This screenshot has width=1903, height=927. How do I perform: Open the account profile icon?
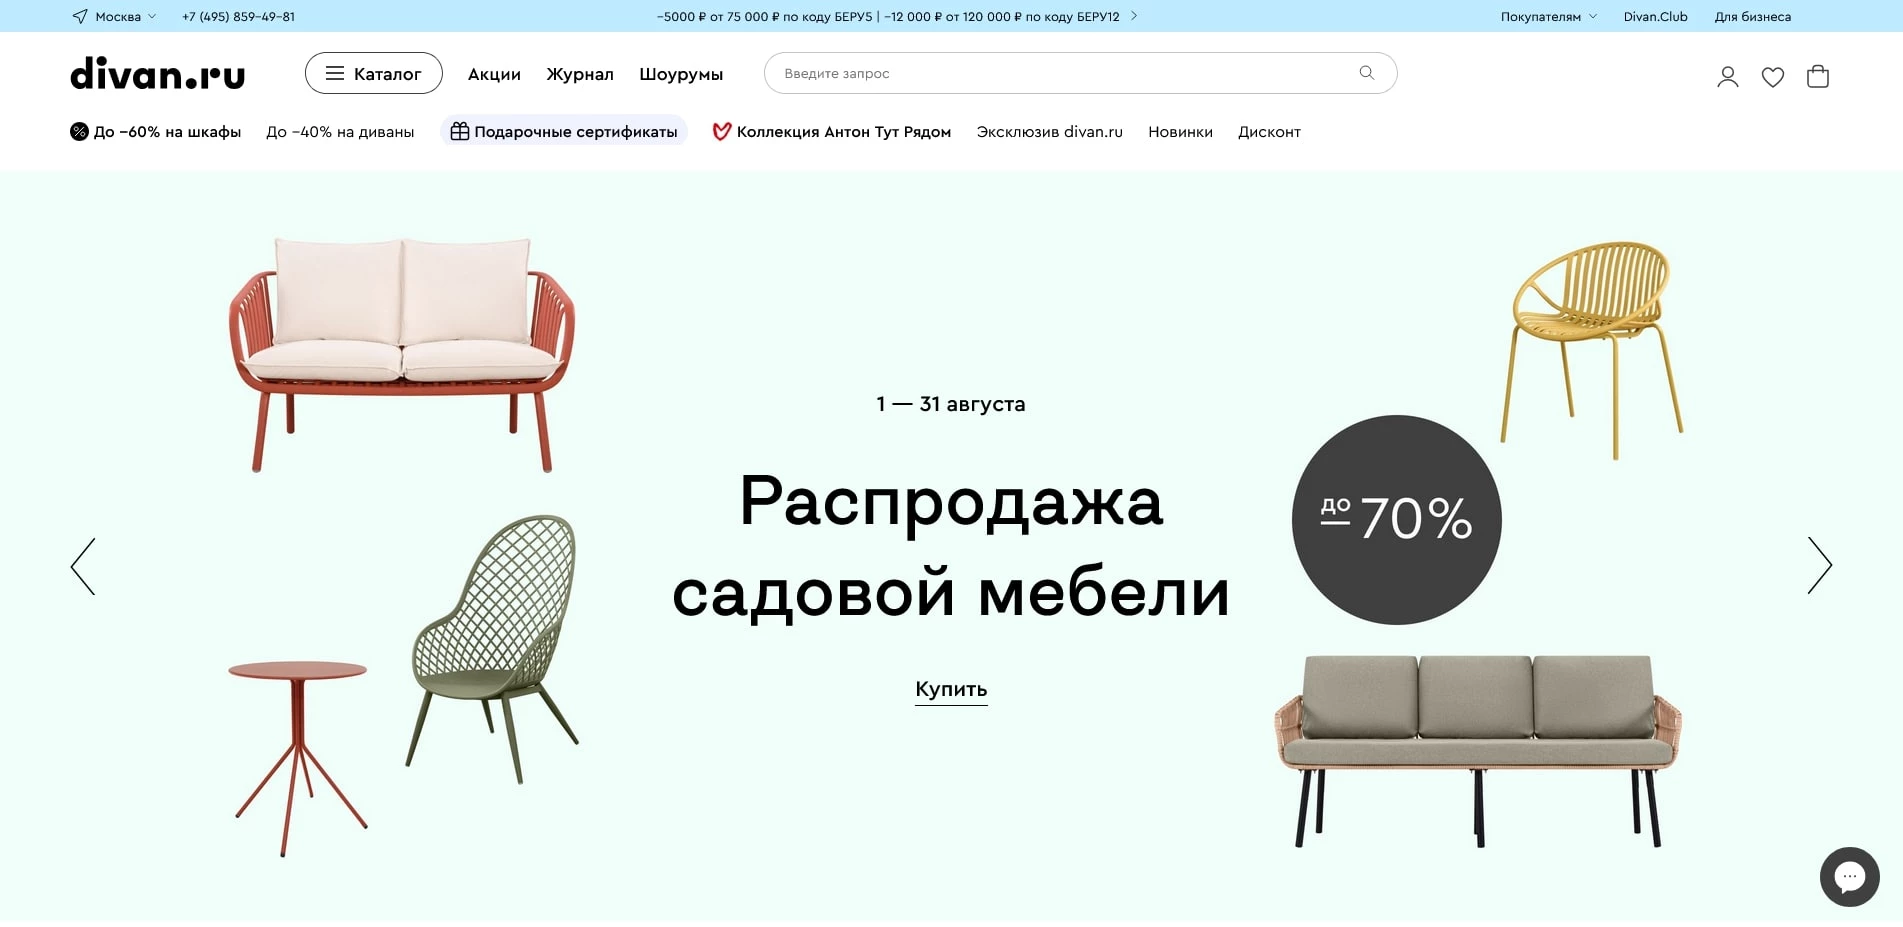coord(1727,75)
